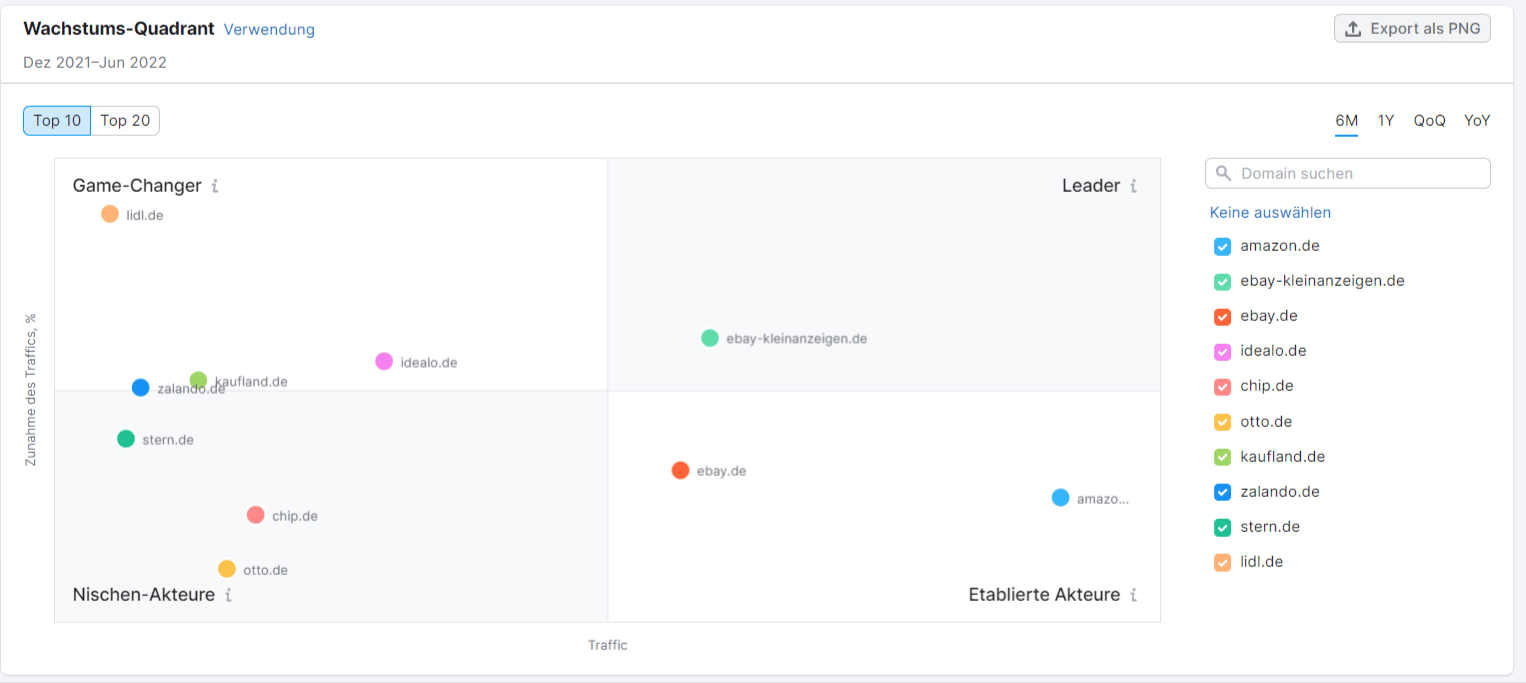Open the Game-Changer quadrant info icon
This screenshot has width=1526, height=683.
click(x=217, y=185)
